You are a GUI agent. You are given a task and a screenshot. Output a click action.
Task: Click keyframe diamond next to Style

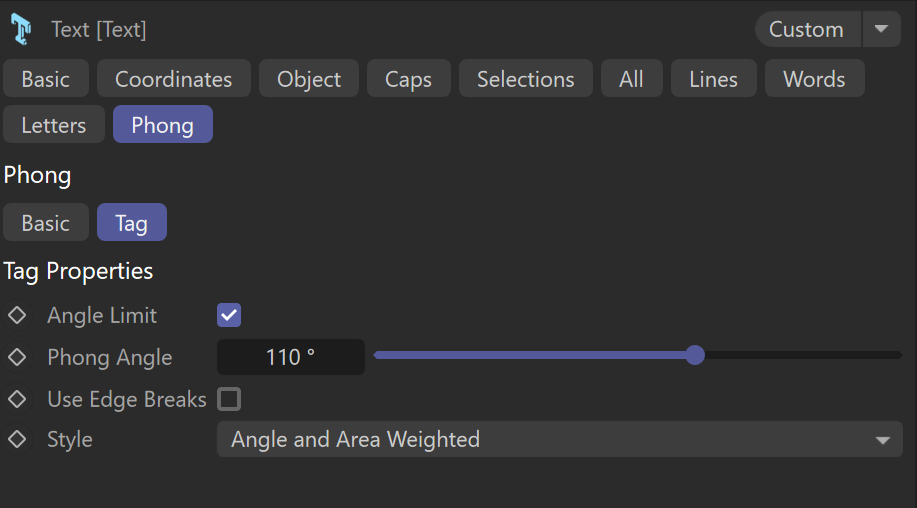pos(17,439)
